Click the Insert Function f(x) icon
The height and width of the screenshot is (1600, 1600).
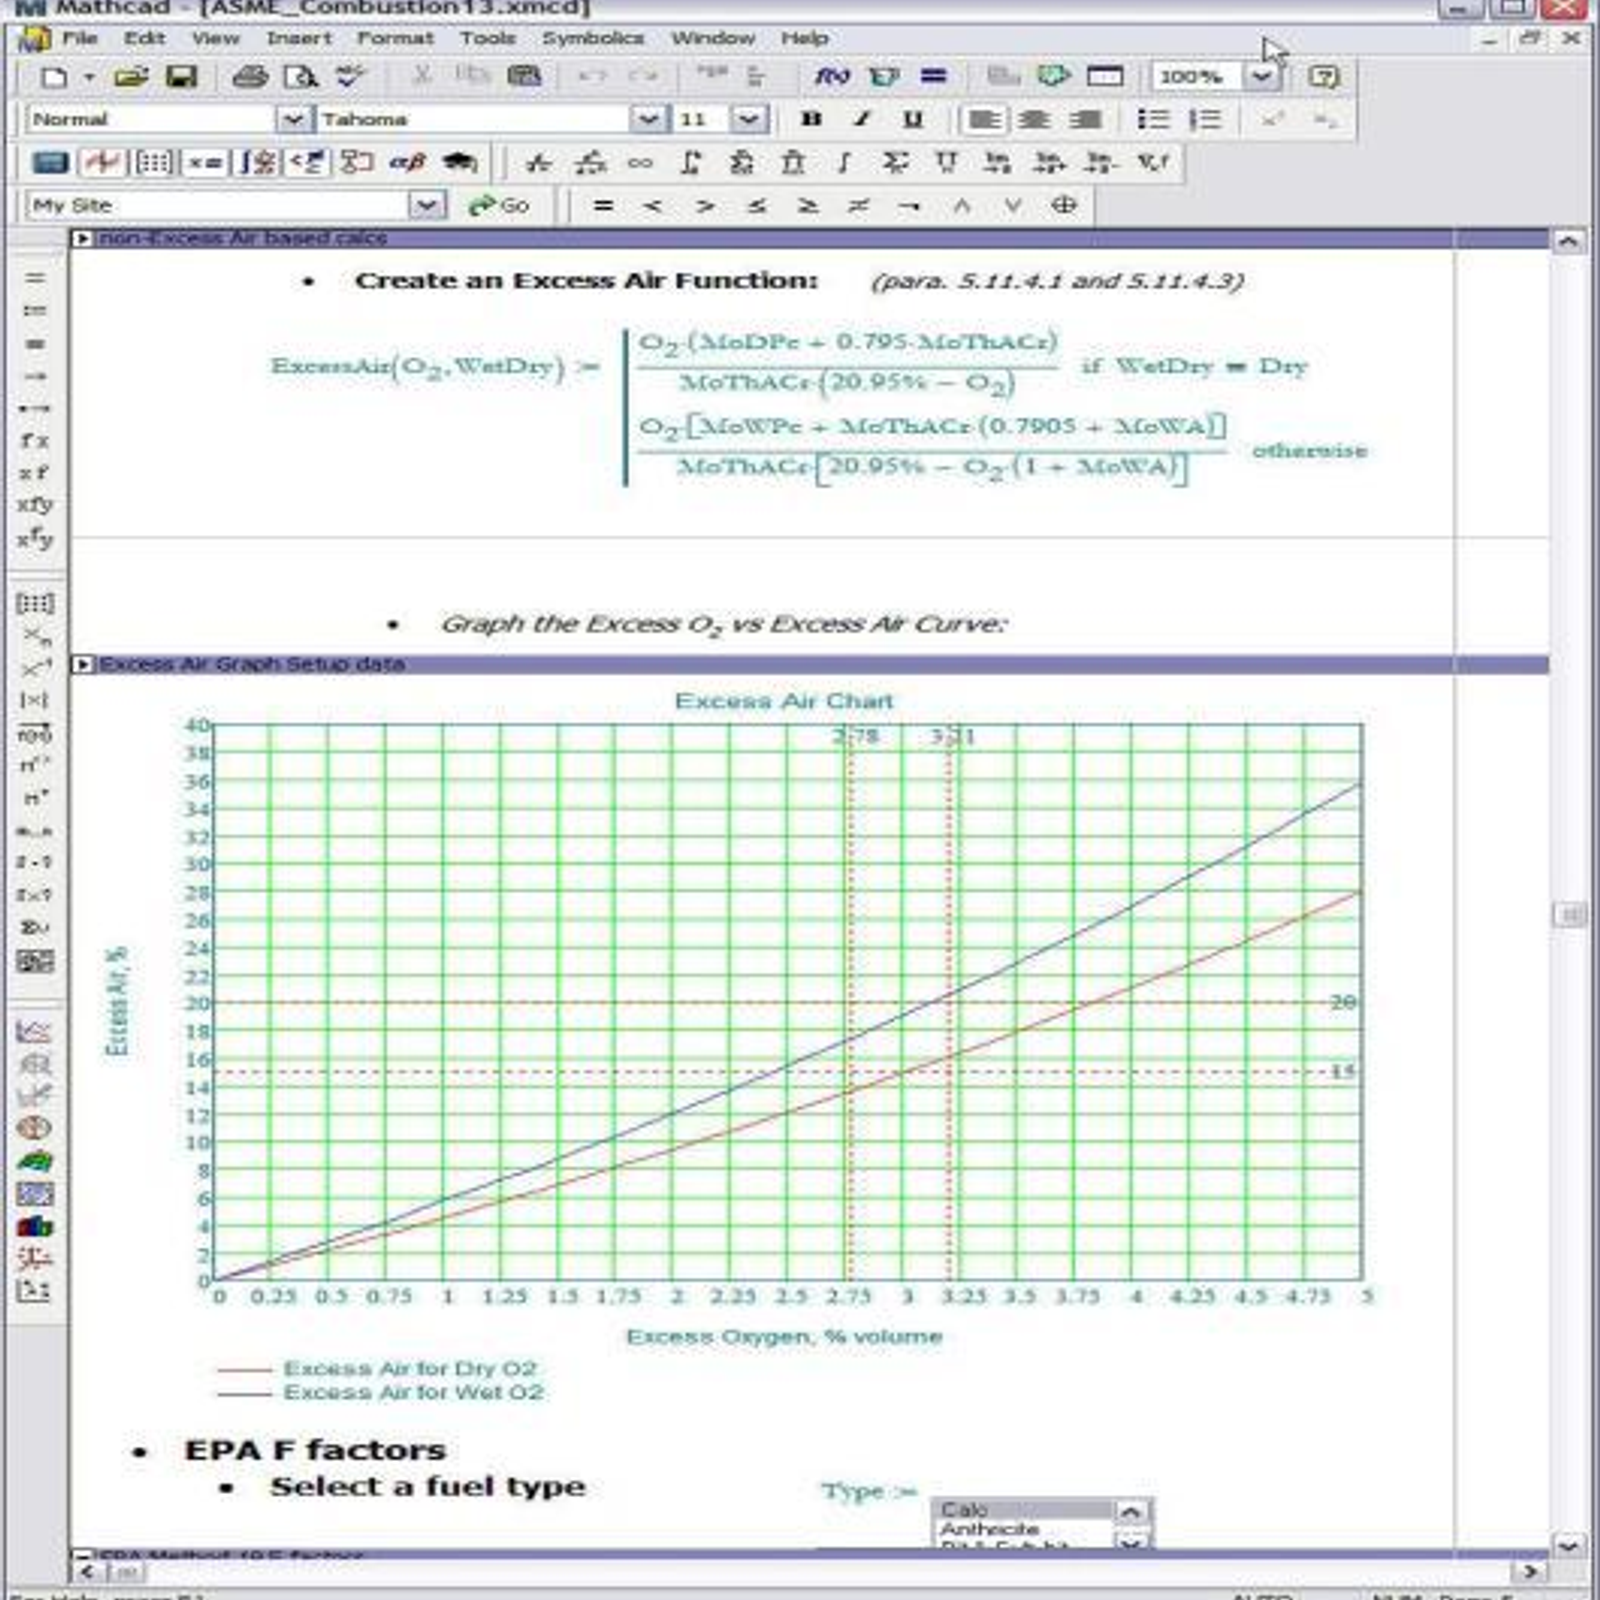832,77
